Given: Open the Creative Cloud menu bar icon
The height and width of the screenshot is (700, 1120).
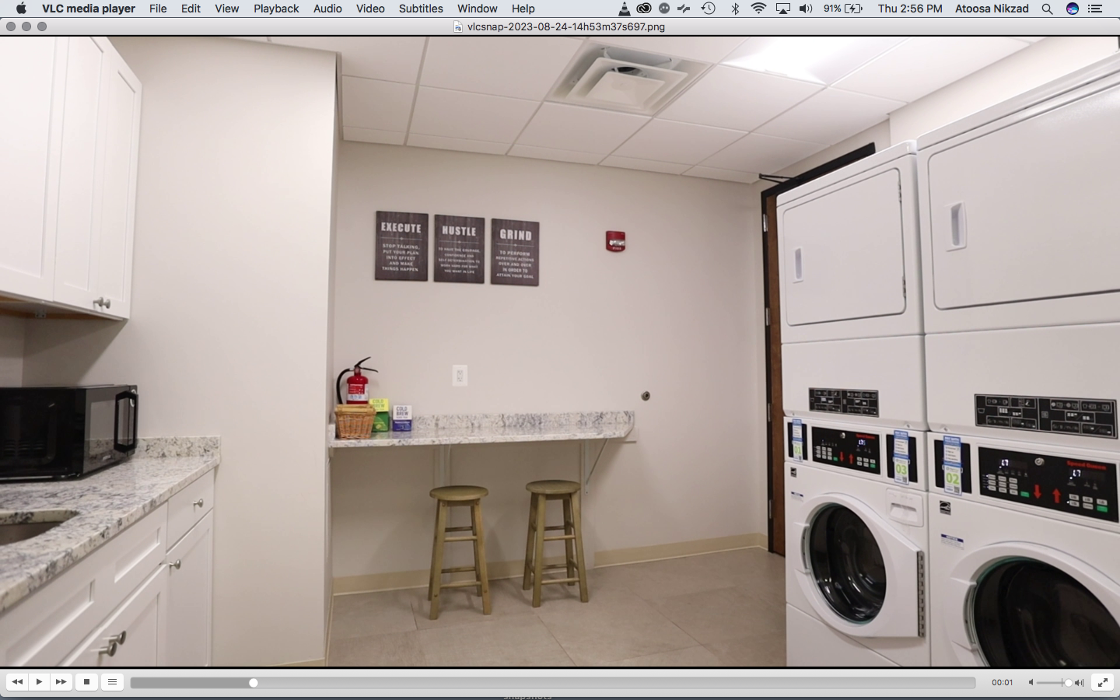Looking at the screenshot, I should pyautogui.click(x=644, y=8).
